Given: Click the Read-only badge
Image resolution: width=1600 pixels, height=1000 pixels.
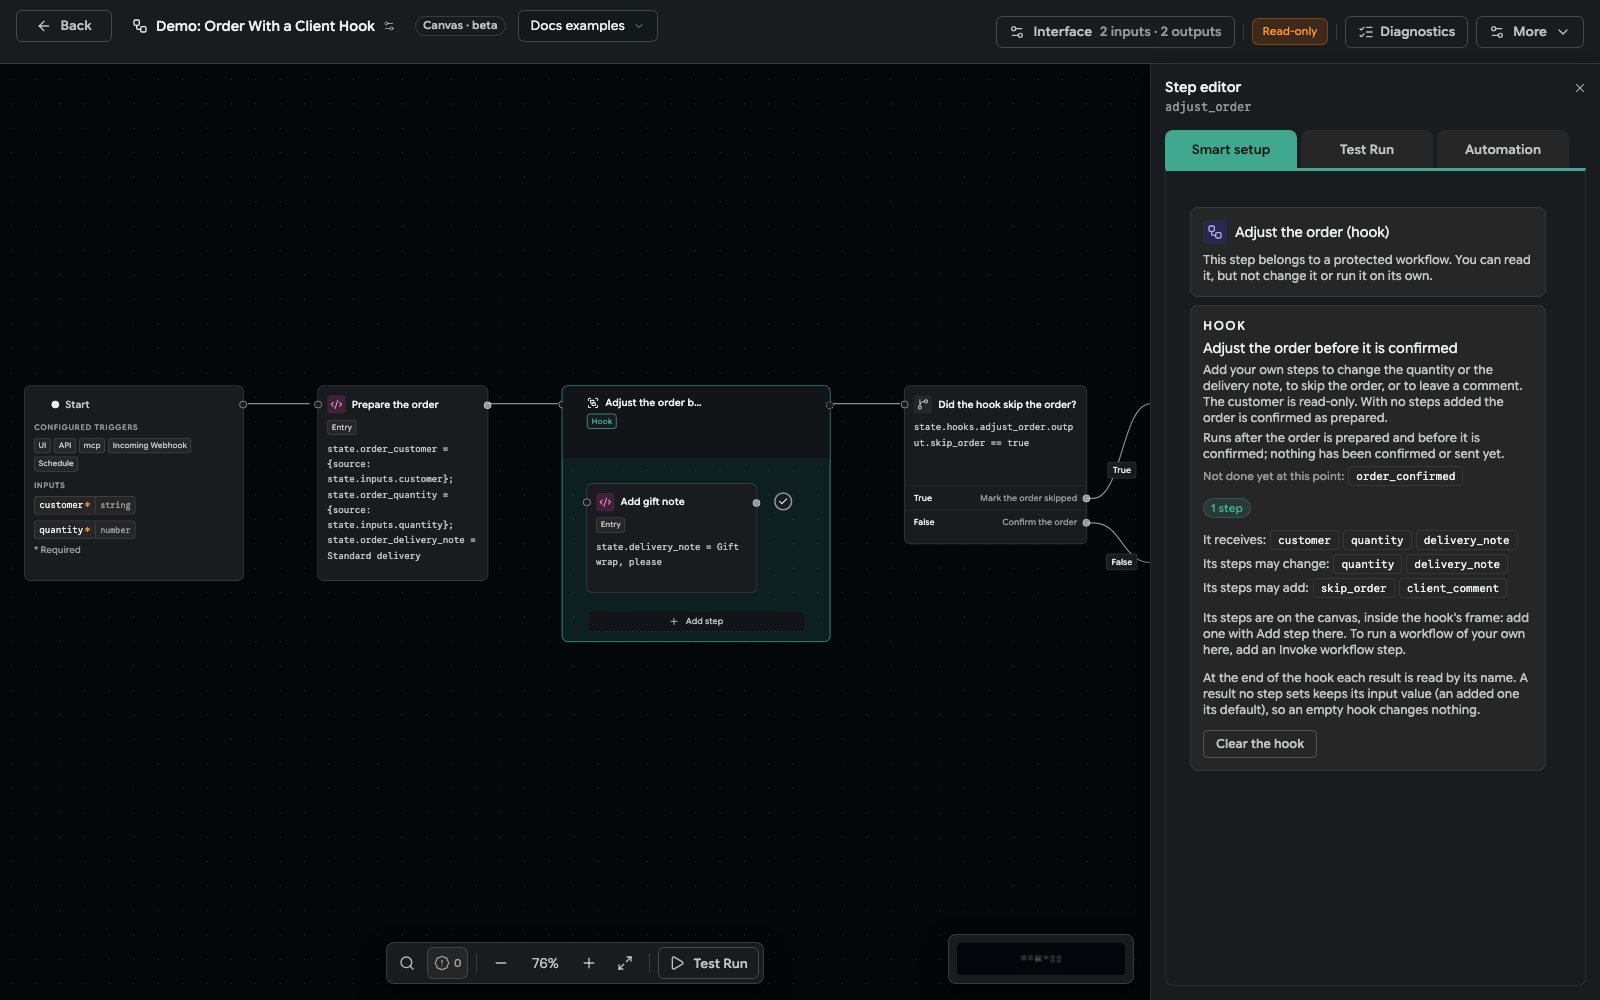Looking at the screenshot, I should pos(1289,32).
